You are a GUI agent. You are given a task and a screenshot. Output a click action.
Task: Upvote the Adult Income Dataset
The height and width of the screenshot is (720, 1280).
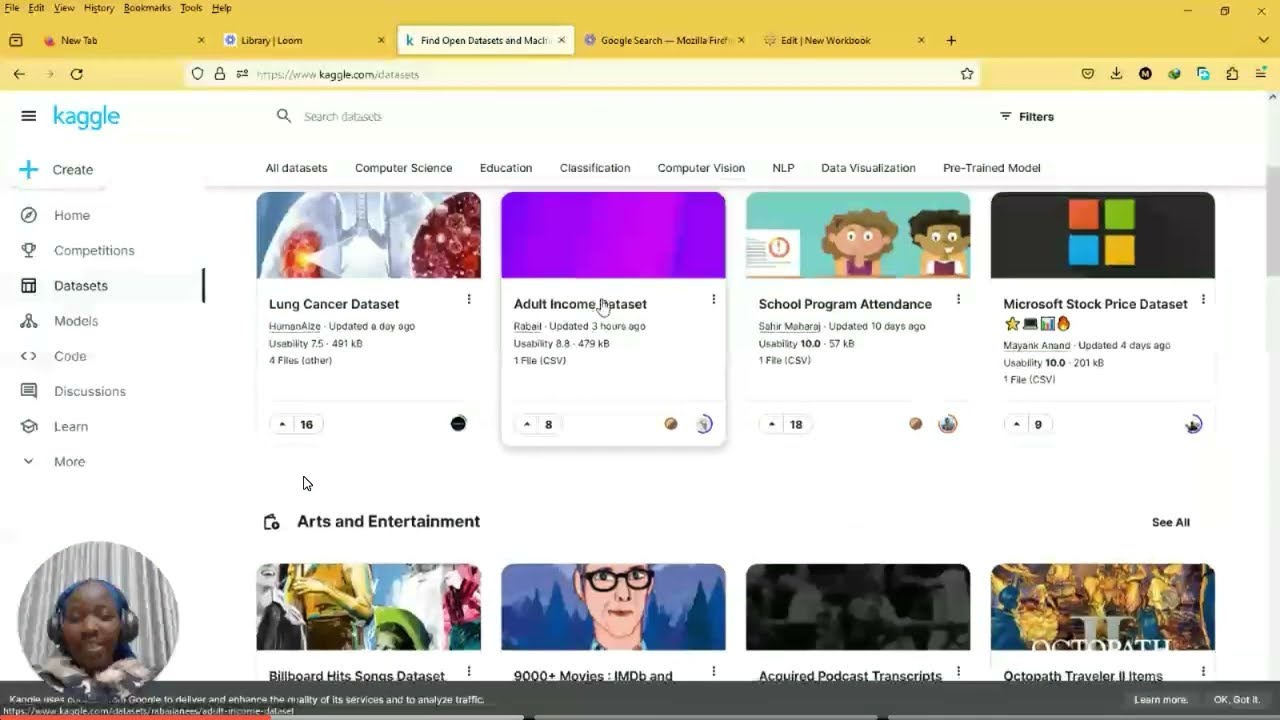527,424
